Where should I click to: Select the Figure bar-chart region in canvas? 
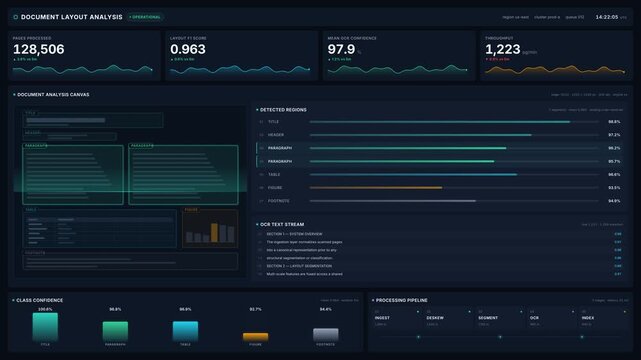[x=210, y=229]
